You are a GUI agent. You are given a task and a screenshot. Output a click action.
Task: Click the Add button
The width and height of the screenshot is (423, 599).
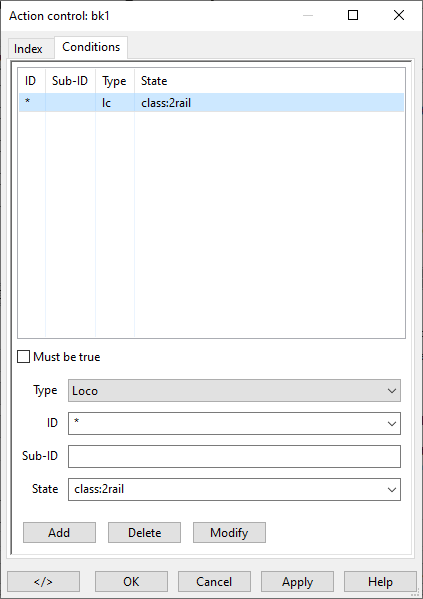pos(59,533)
